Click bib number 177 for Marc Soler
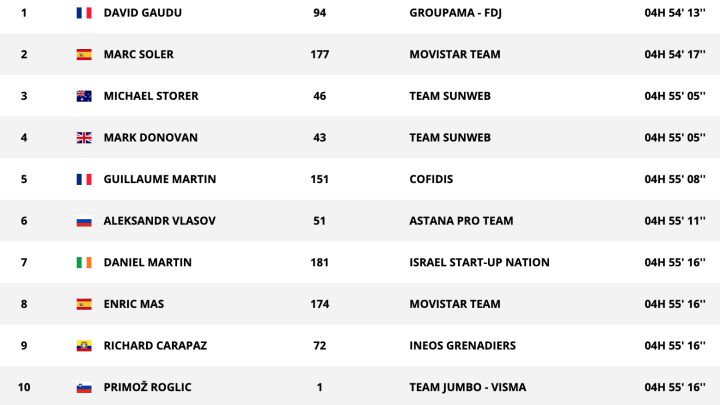720x405 pixels. point(320,55)
